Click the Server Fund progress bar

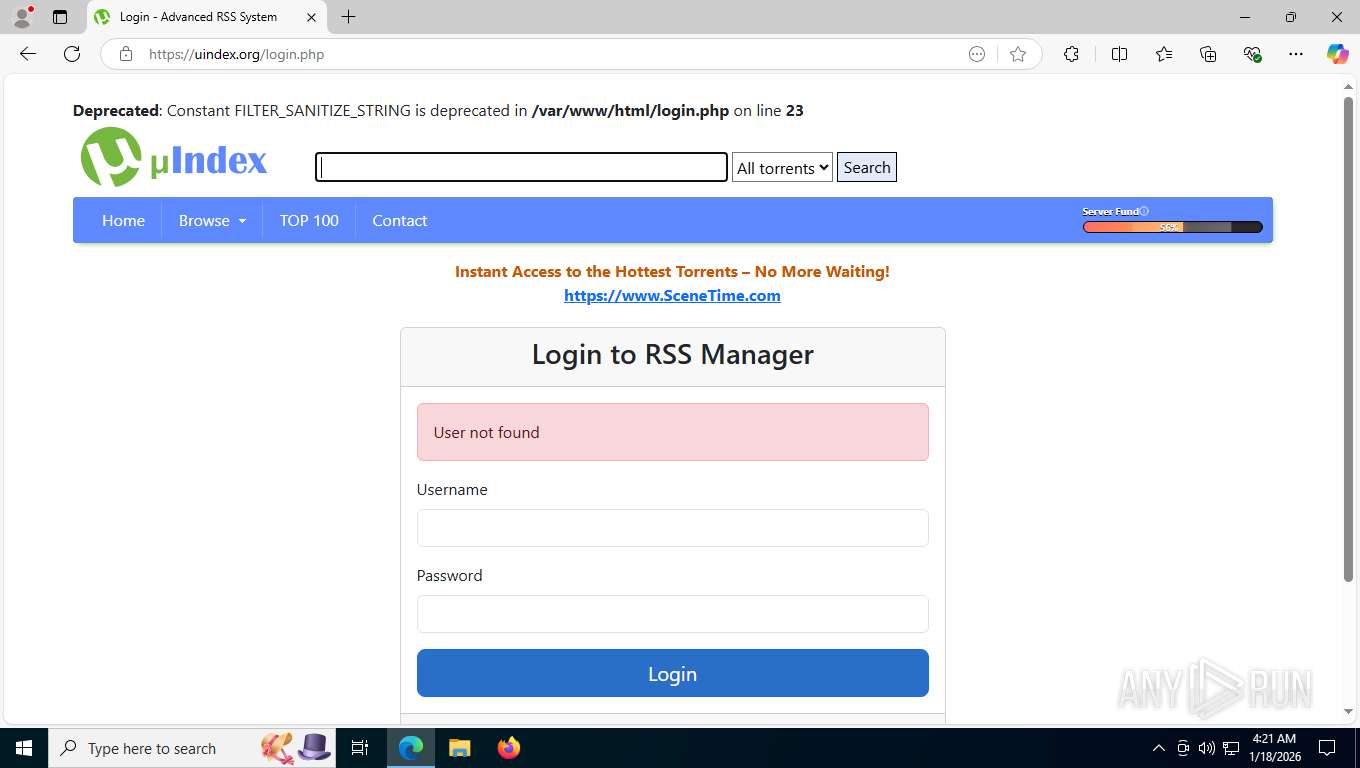point(1172,227)
